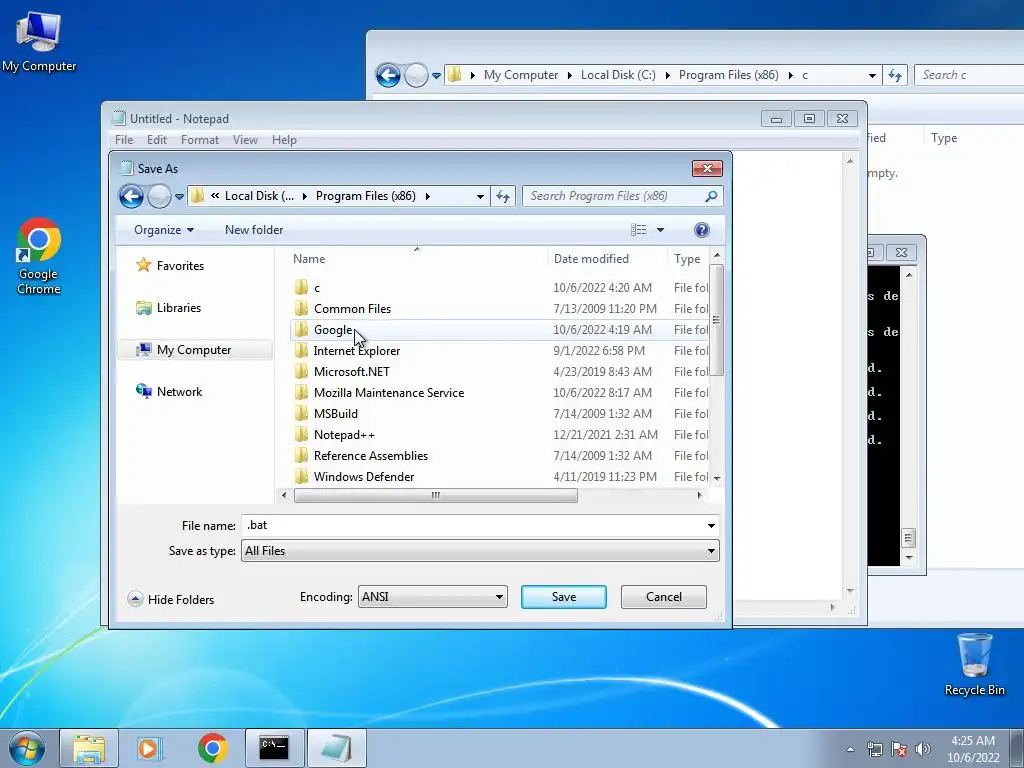1024x768 pixels.
Task: Click the Save button
Action: click(x=564, y=597)
